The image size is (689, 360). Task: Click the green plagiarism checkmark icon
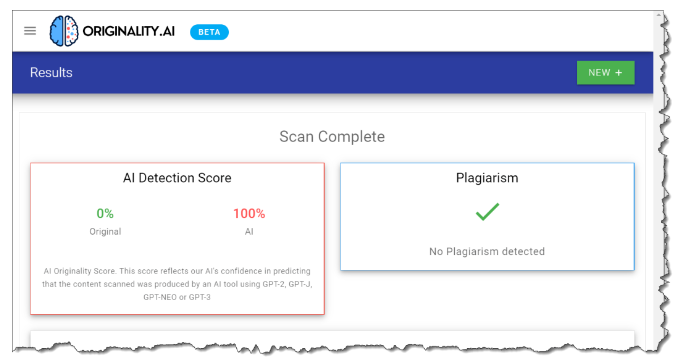pyautogui.click(x=487, y=211)
